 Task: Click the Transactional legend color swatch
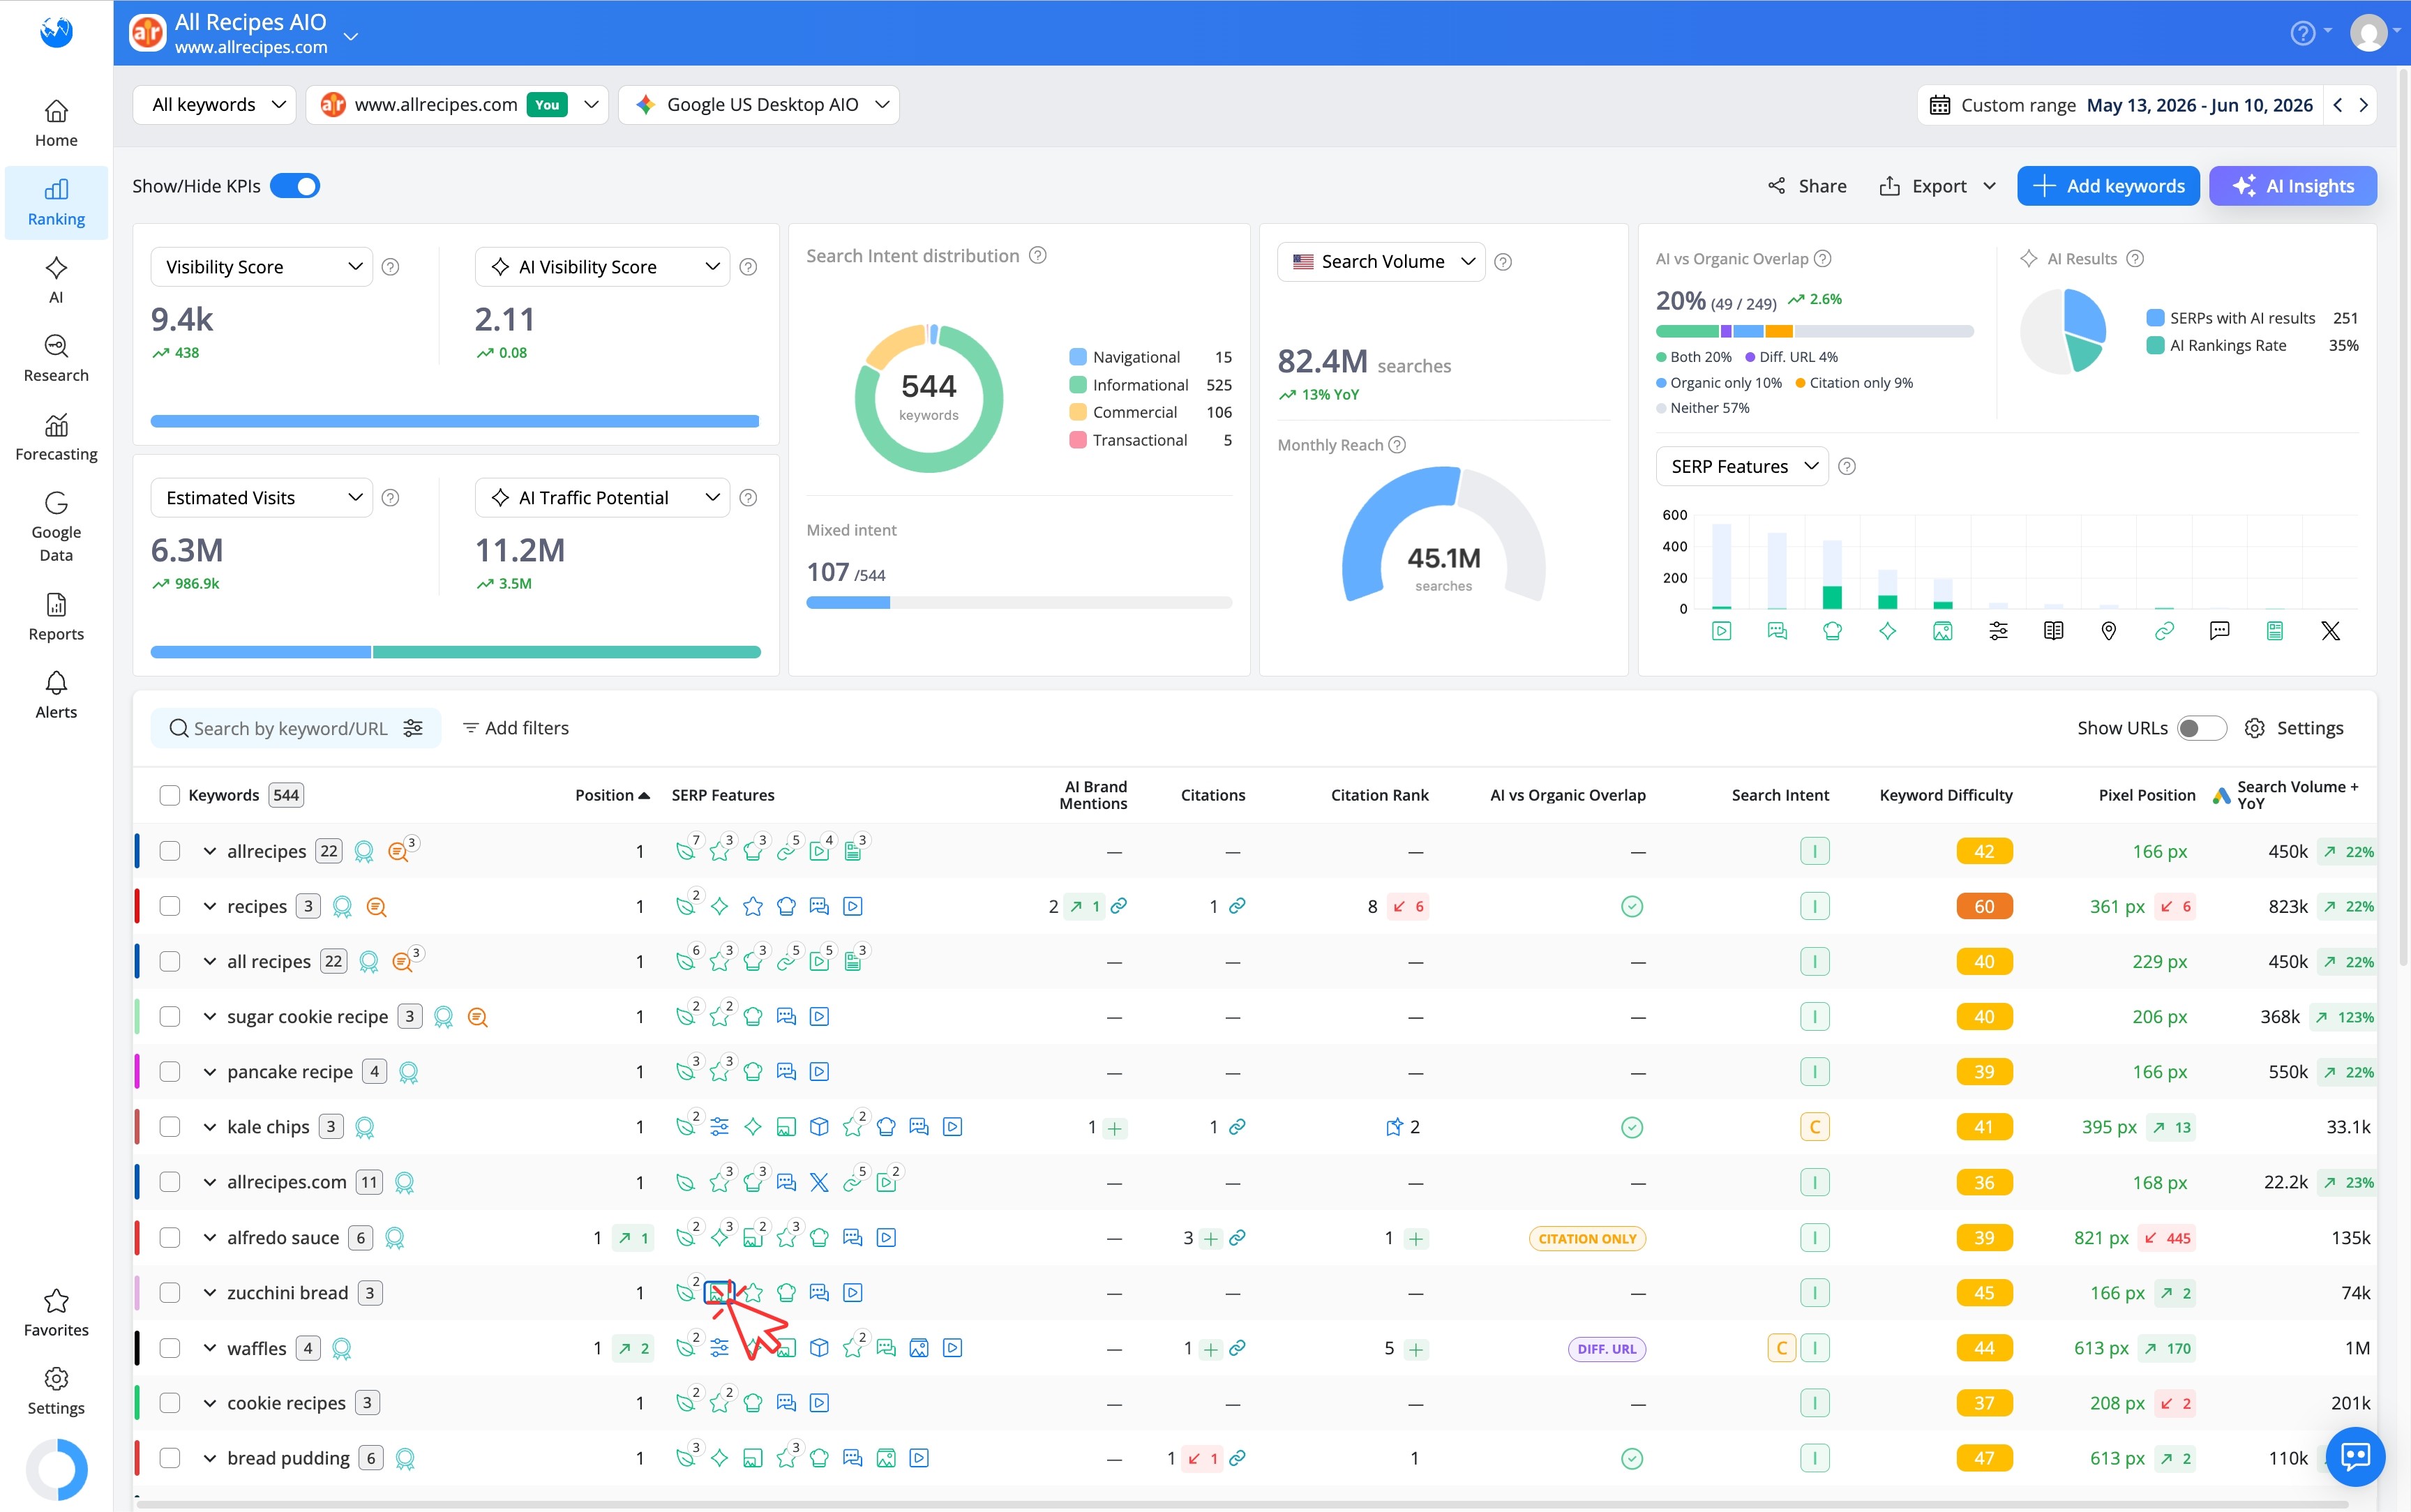pyautogui.click(x=1077, y=440)
